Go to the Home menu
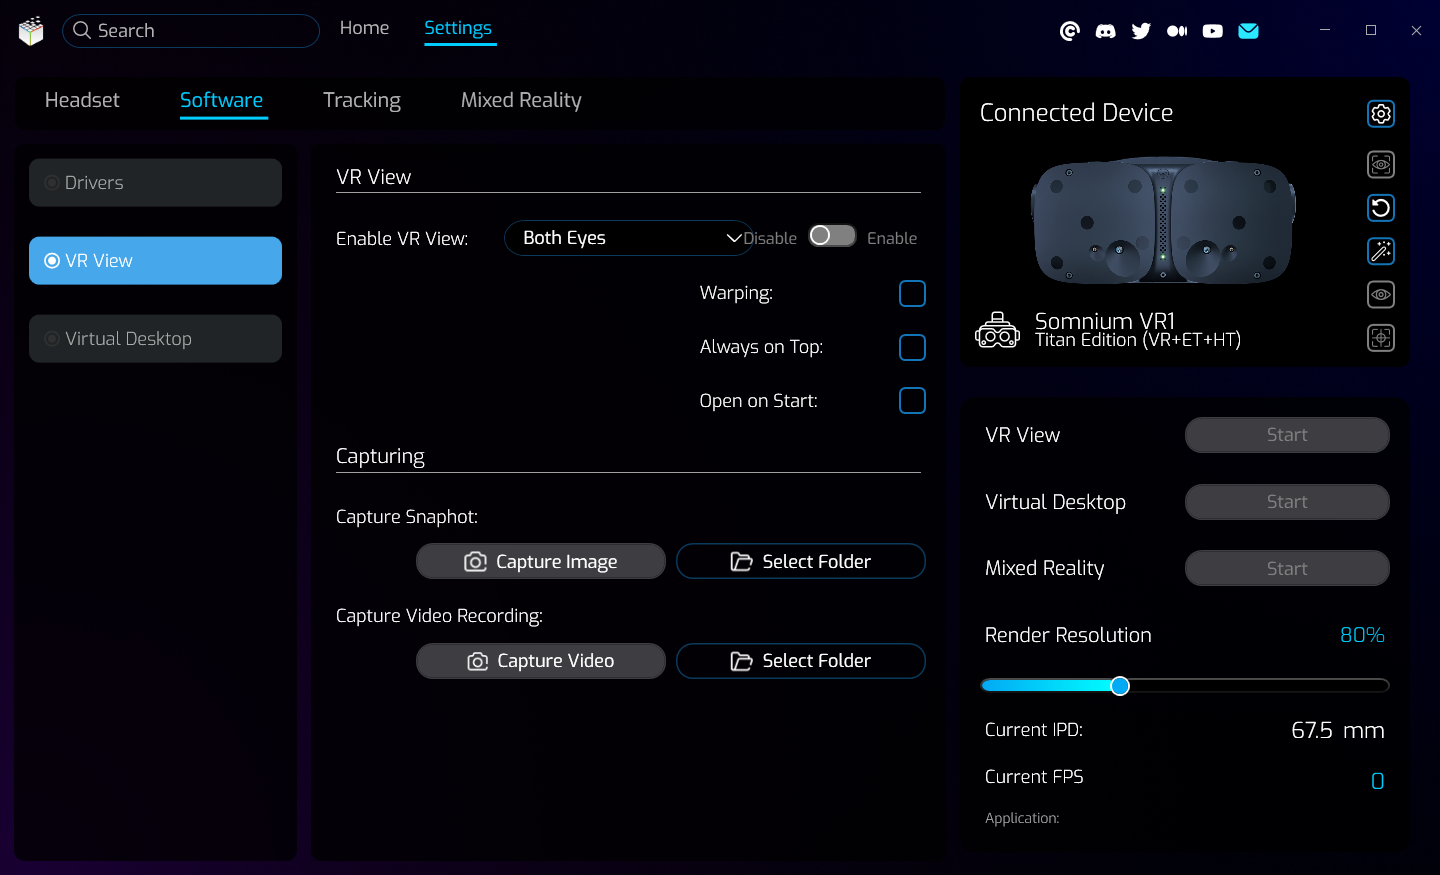This screenshot has height=875, width=1440. [364, 28]
